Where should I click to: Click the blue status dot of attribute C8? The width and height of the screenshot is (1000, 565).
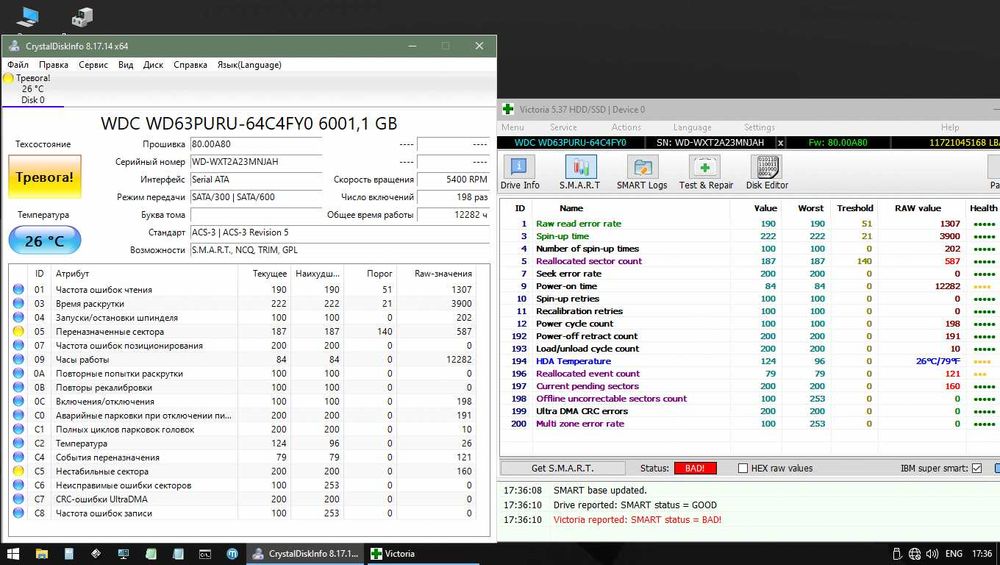18,513
